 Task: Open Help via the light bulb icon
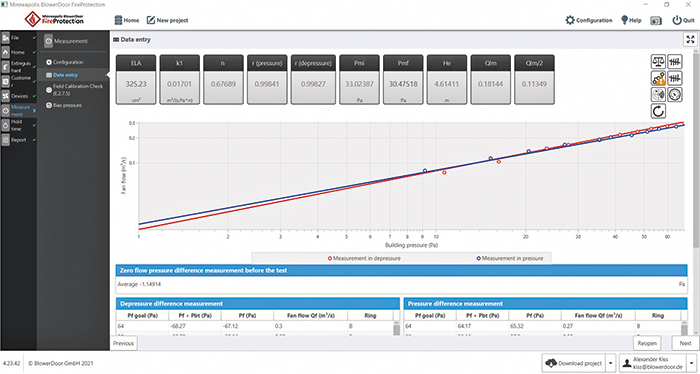[x=625, y=20]
